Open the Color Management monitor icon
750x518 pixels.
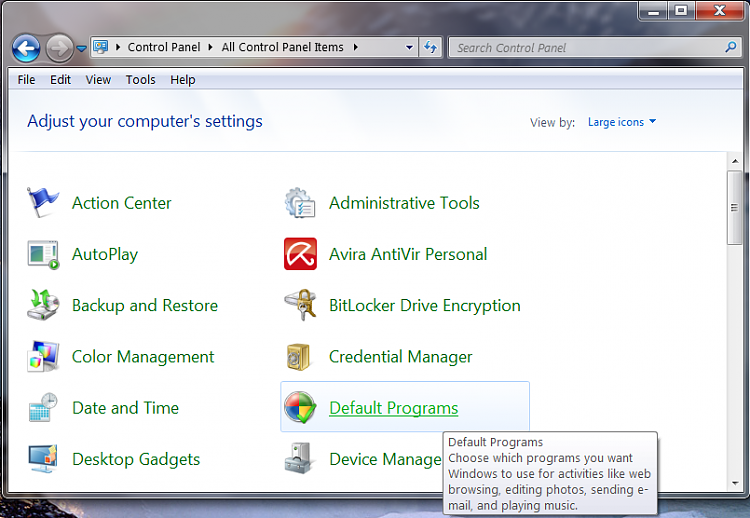coord(43,356)
